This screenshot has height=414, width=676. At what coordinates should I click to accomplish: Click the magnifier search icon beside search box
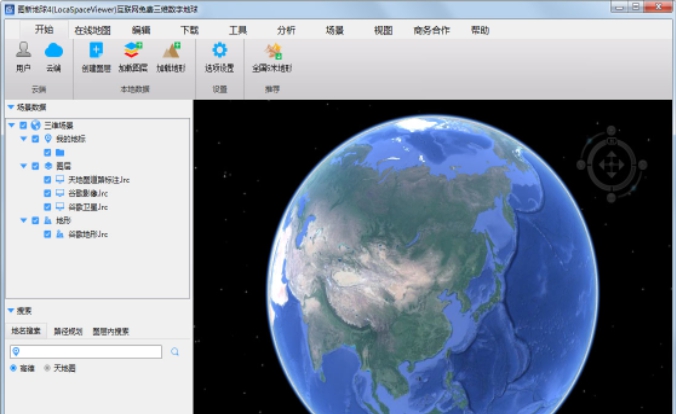pyautogui.click(x=175, y=352)
